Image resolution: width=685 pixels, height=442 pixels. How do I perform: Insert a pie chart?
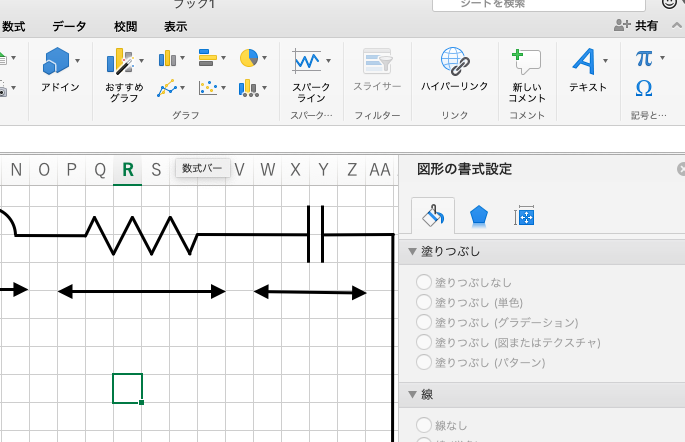pyautogui.click(x=249, y=58)
